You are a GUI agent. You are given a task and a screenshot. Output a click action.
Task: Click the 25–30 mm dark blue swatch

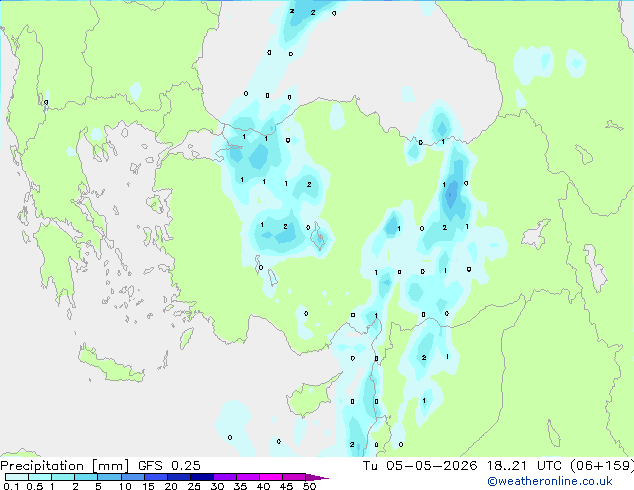(x=201, y=477)
